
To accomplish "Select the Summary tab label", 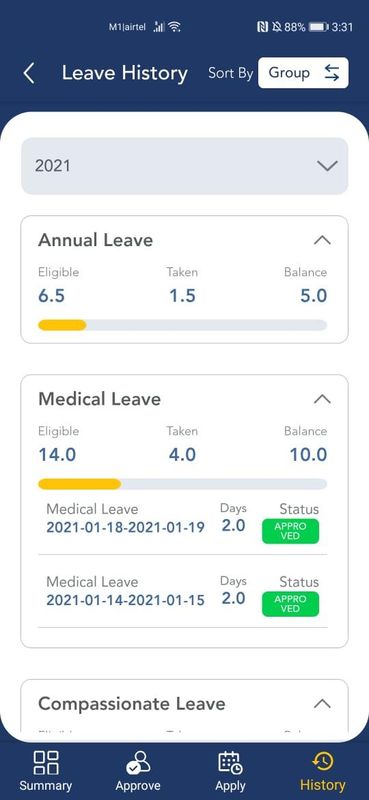I will pos(46,785).
